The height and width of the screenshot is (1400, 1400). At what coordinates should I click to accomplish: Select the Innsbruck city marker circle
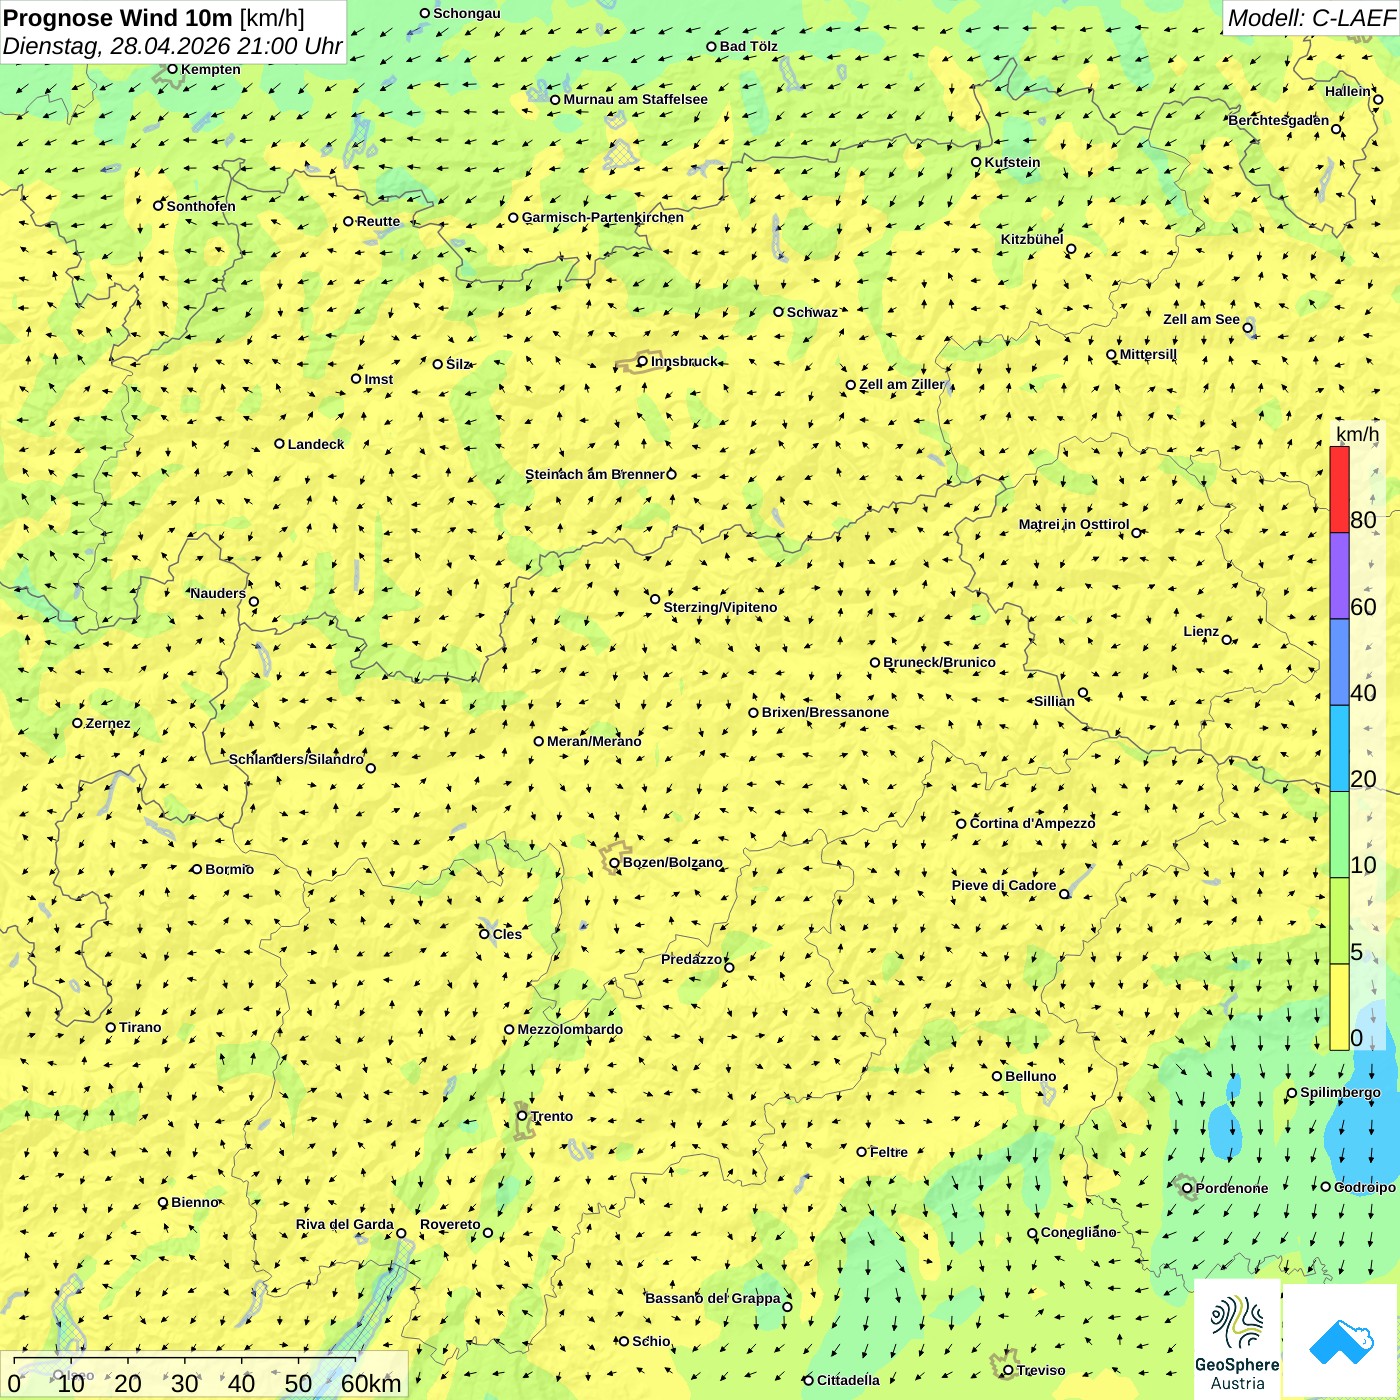(x=643, y=361)
